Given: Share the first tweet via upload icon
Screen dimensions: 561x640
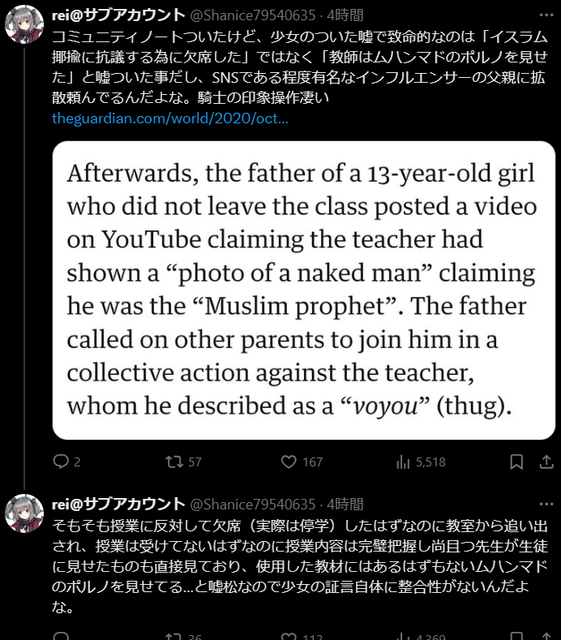Looking at the screenshot, I should 546,462.
